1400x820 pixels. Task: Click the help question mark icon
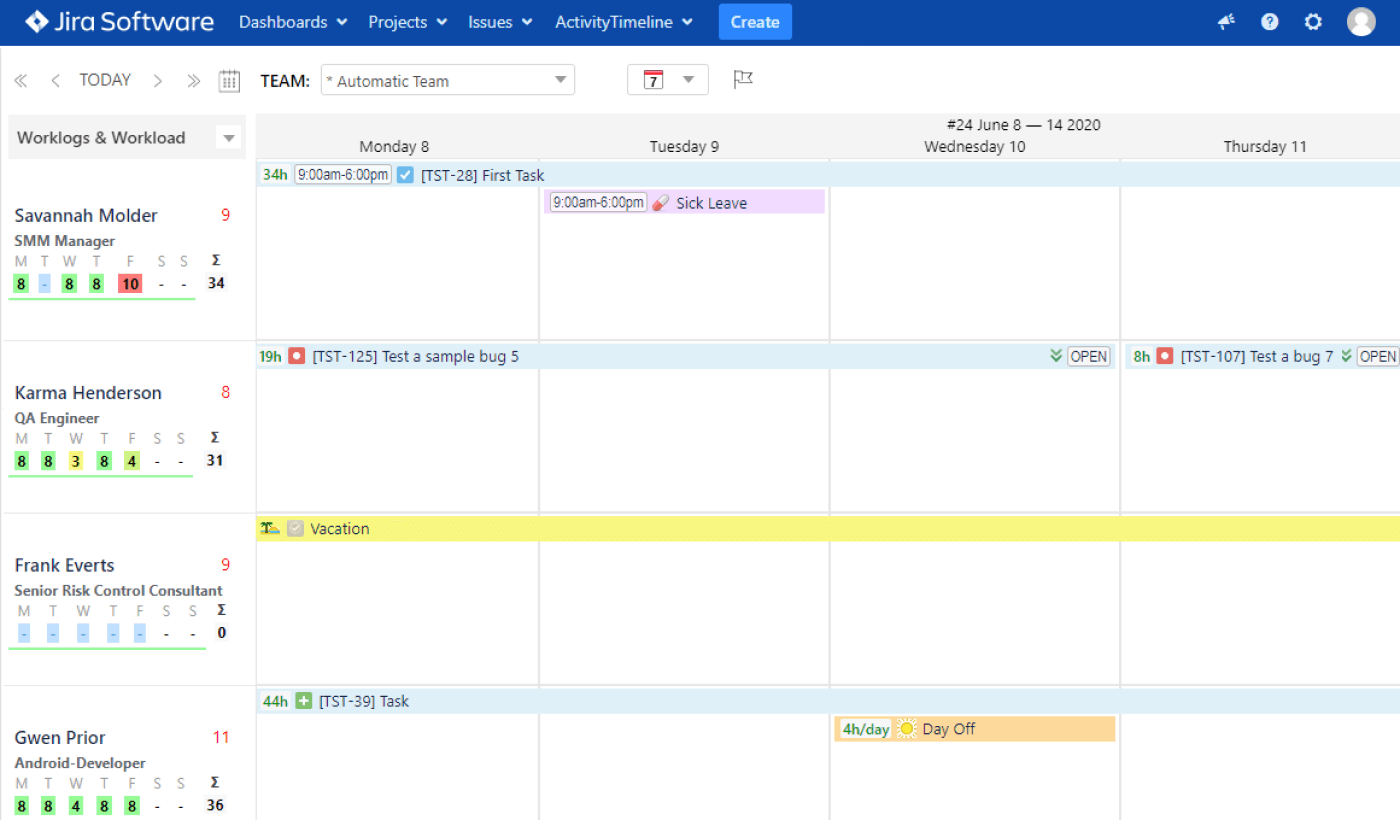click(1269, 21)
